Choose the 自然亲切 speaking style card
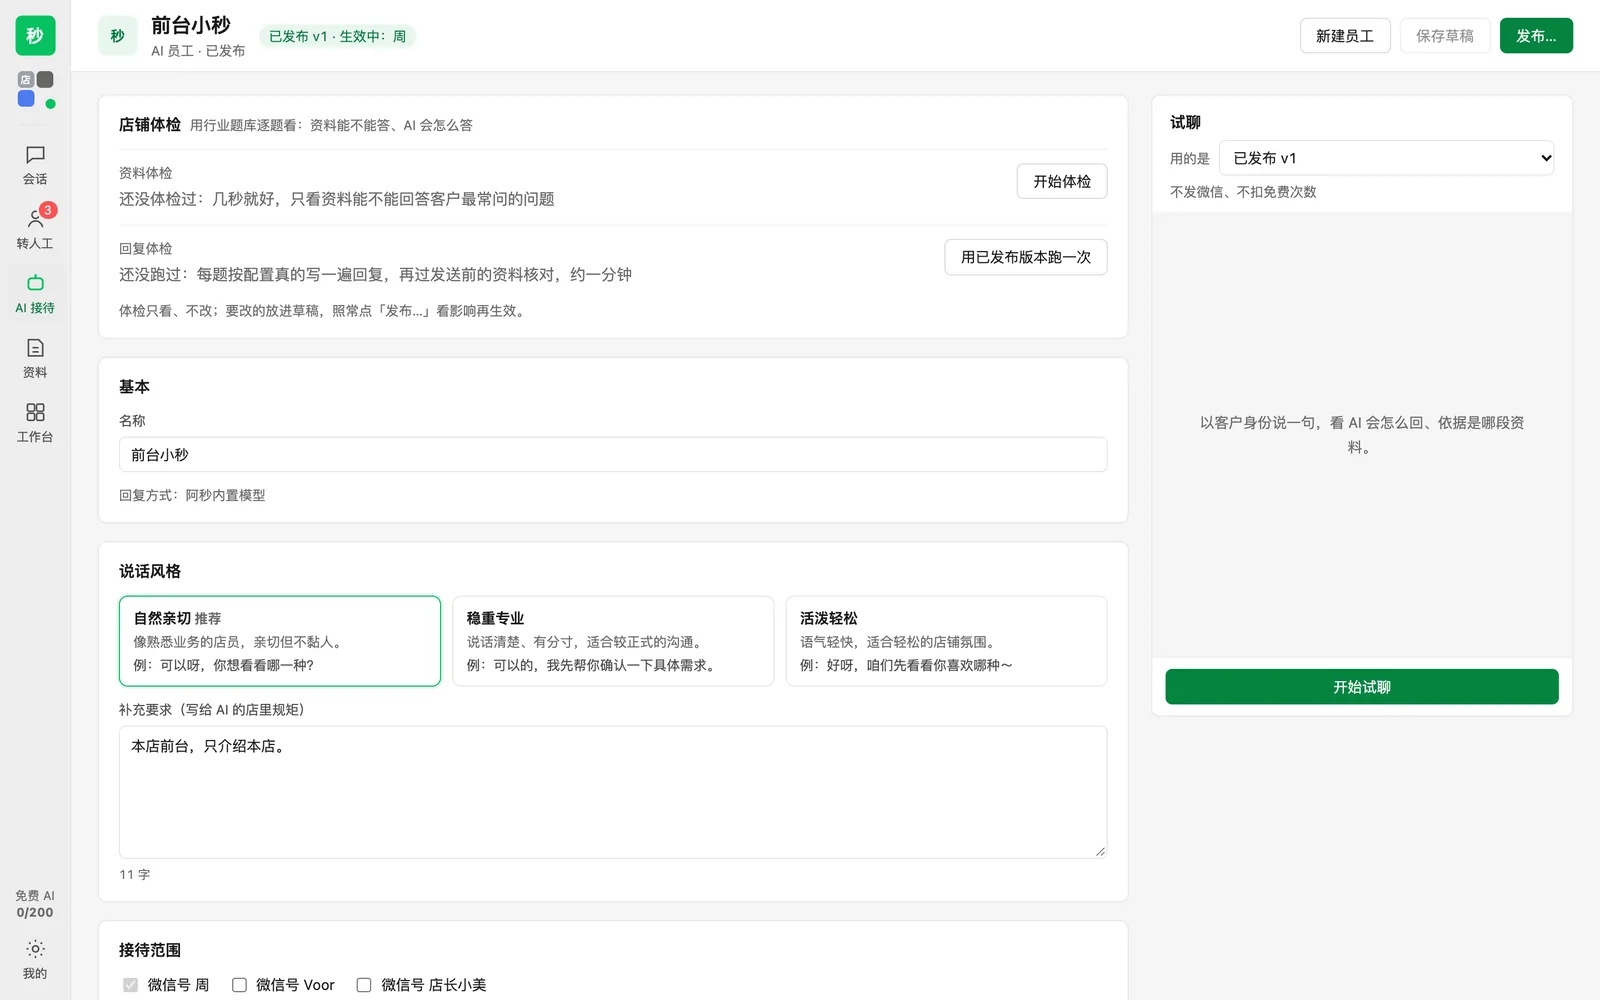This screenshot has height=1000, width=1600. coord(280,641)
